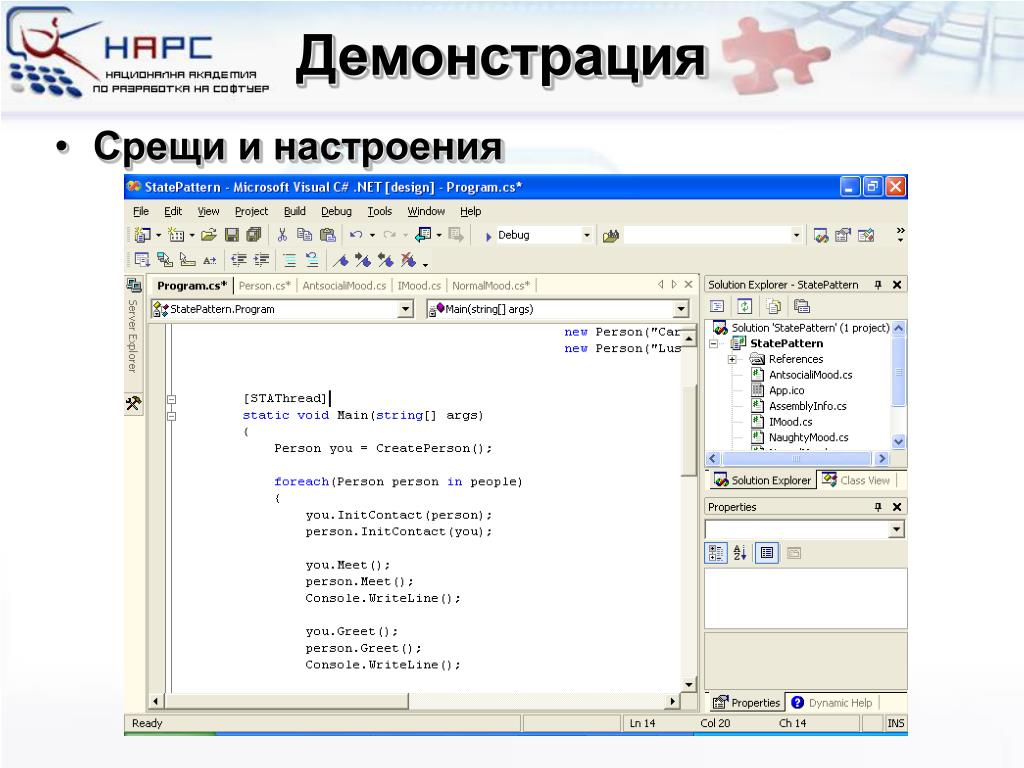This screenshot has width=1024, height=768.
Task: Click the Paste clipboard icon
Action: point(328,234)
